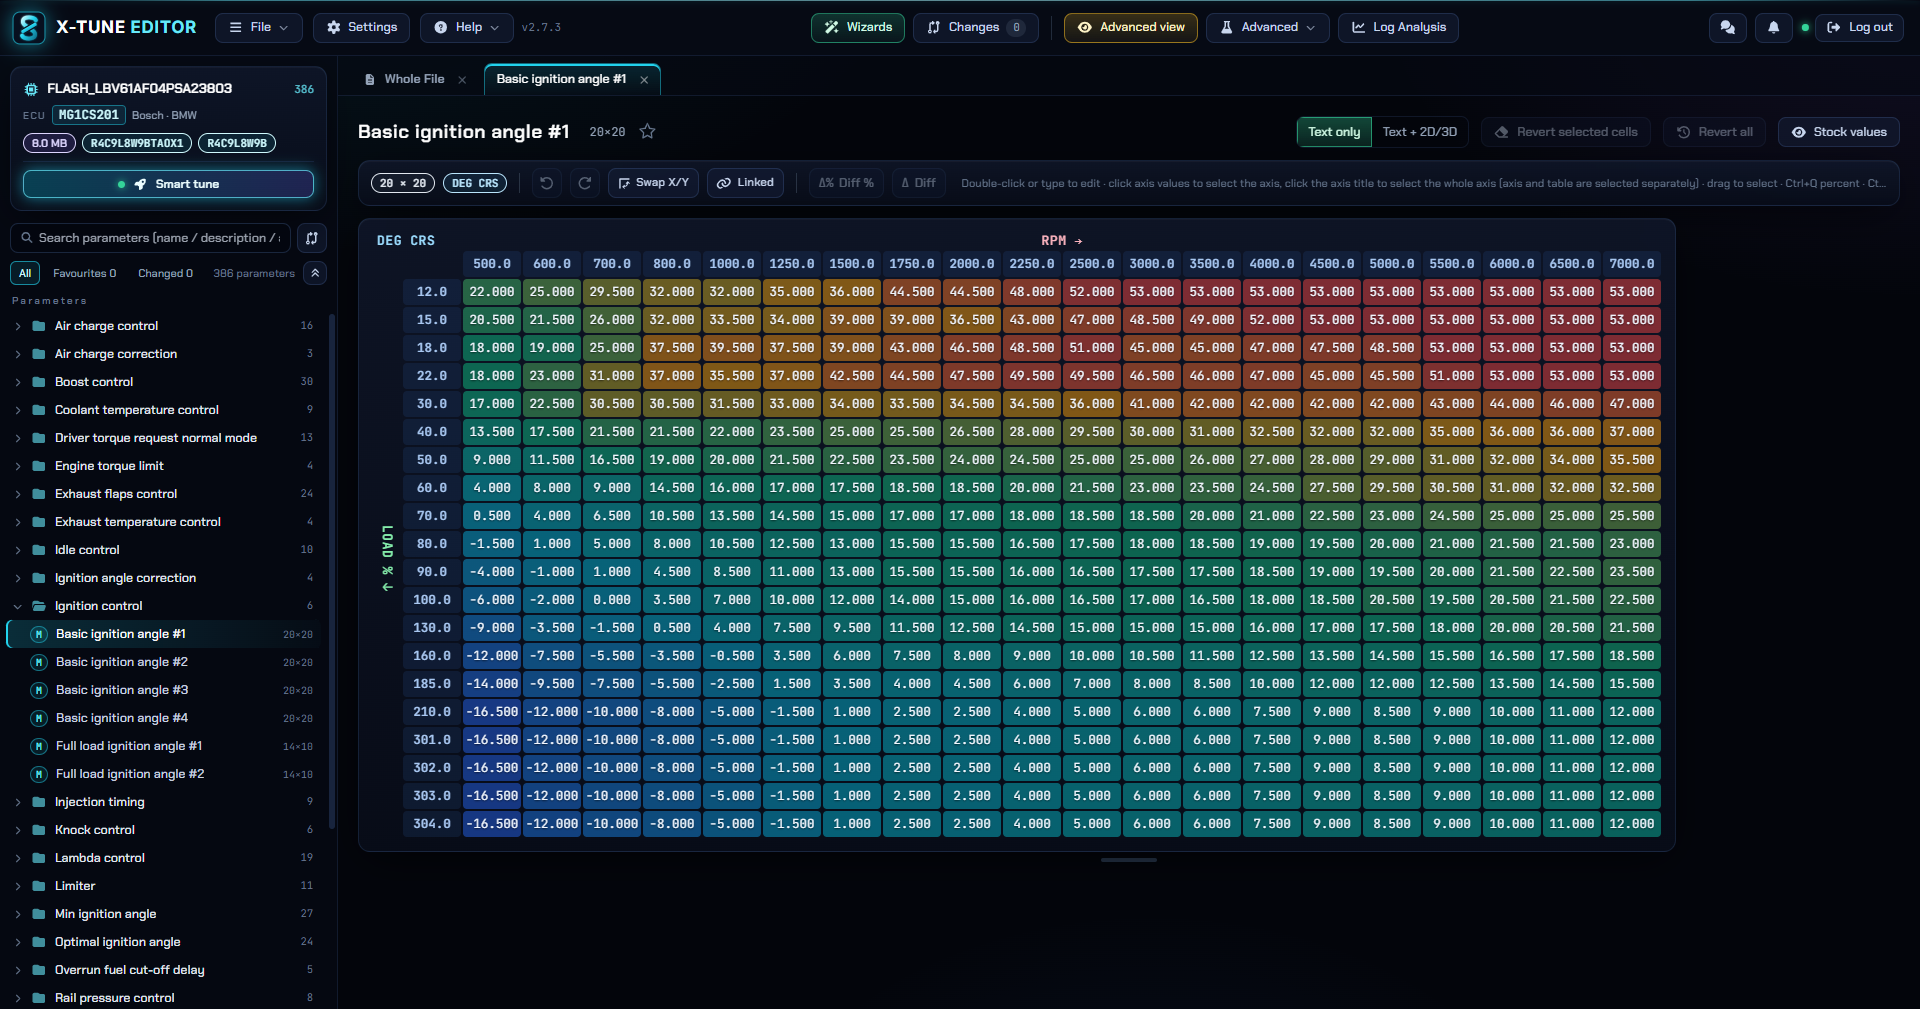The width and height of the screenshot is (1920, 1009).
Task: Switch to the Whole File tab
Action: pyautogui.click(x=414, y=79)
